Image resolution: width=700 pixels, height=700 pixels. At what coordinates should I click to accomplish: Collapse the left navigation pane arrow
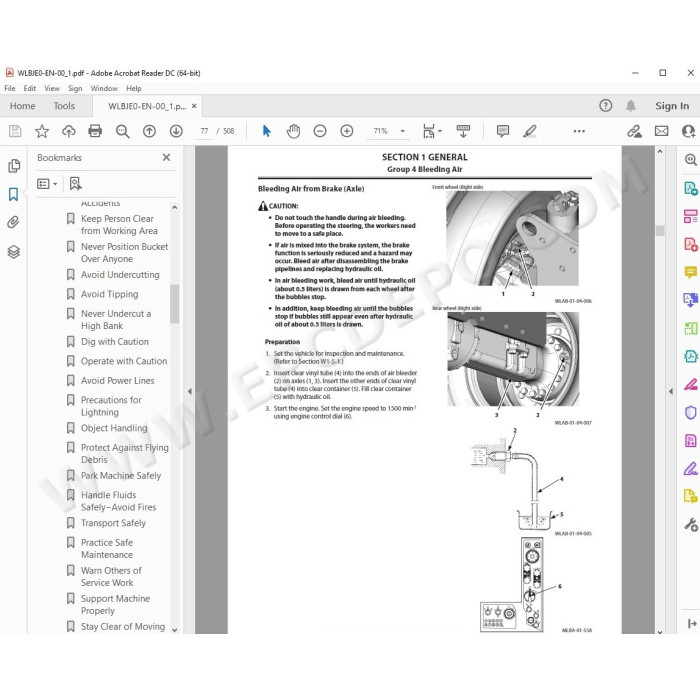(190, 392)
